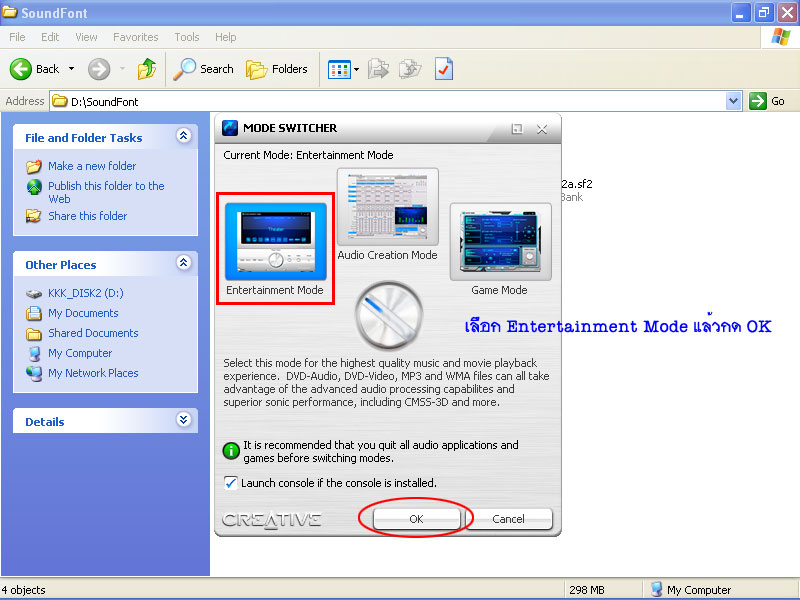
Task: Pick the Game Mode thumbnail
Action: [x=501, y=241]
